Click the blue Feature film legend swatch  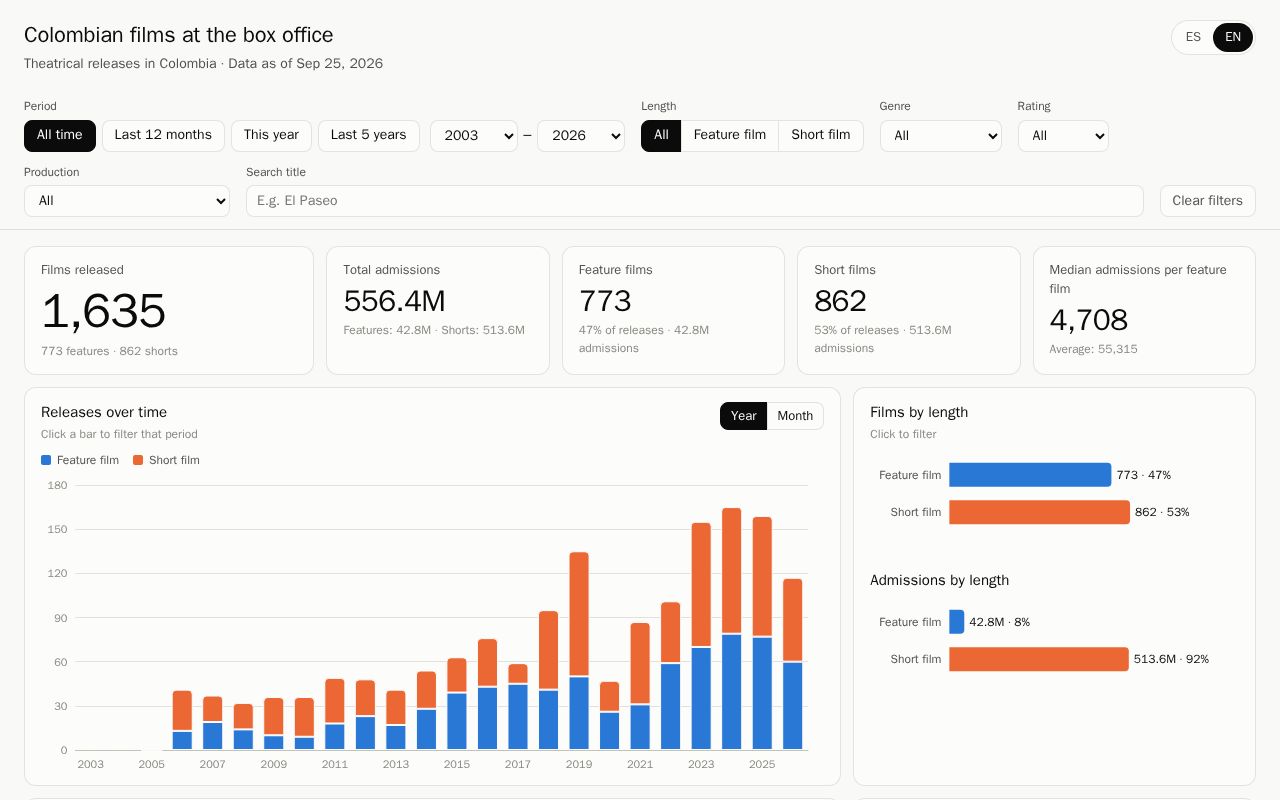tap(46, 460)
